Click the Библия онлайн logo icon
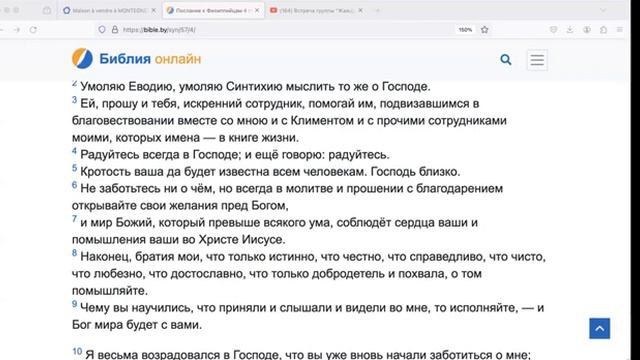The width and height of the screenshot is (640, 360). pos(82,58)
